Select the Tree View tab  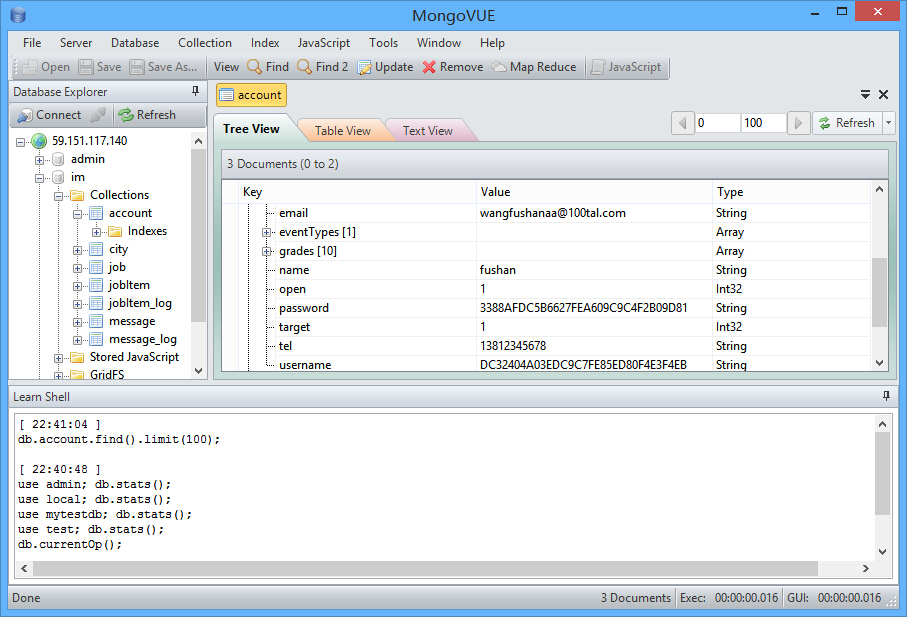tap(251, 129)
